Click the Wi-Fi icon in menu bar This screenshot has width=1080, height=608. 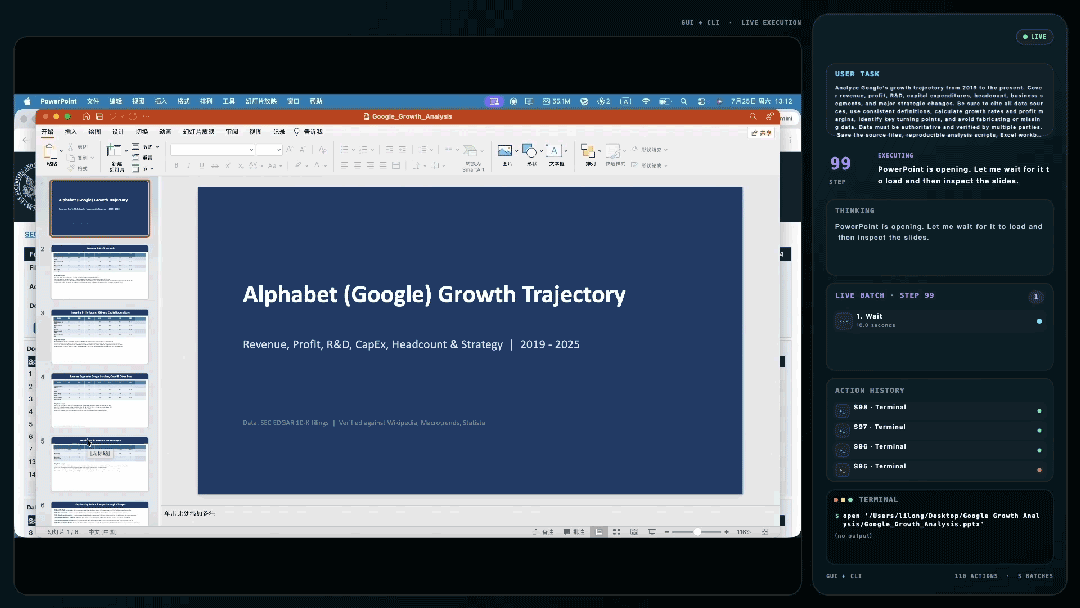coord(646,101)
